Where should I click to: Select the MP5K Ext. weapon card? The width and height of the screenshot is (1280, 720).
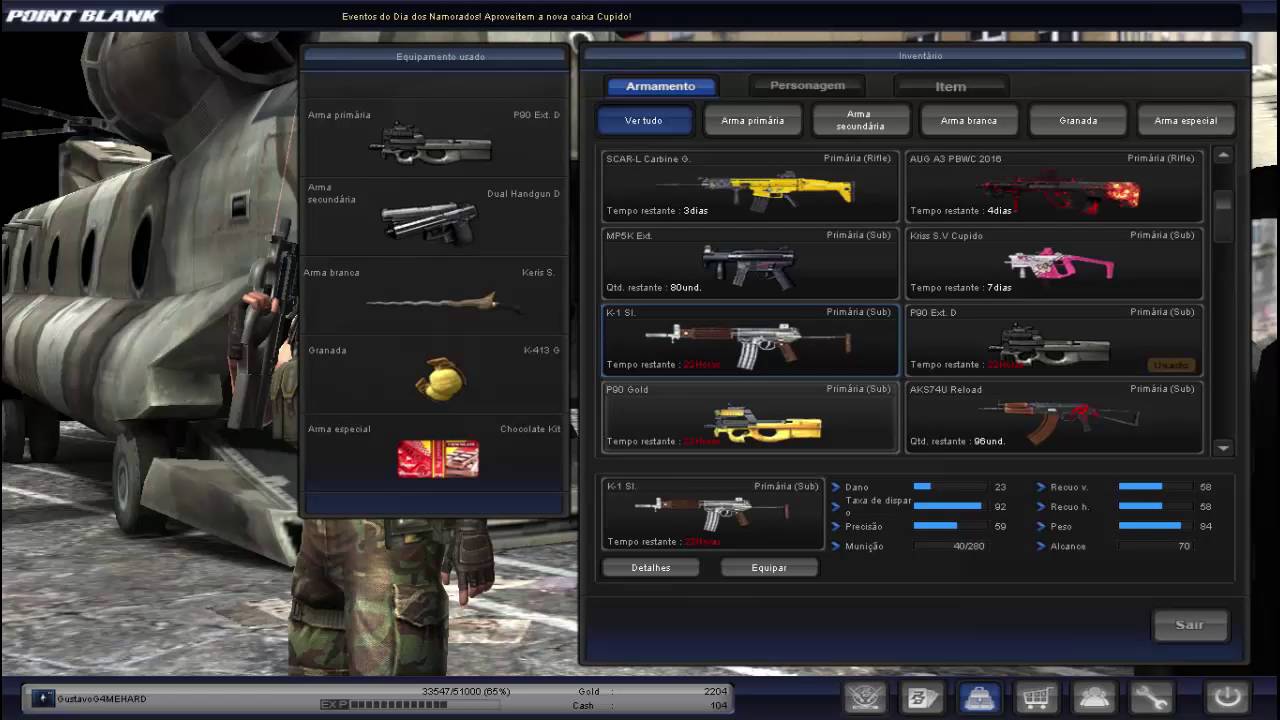coord(750,263)
